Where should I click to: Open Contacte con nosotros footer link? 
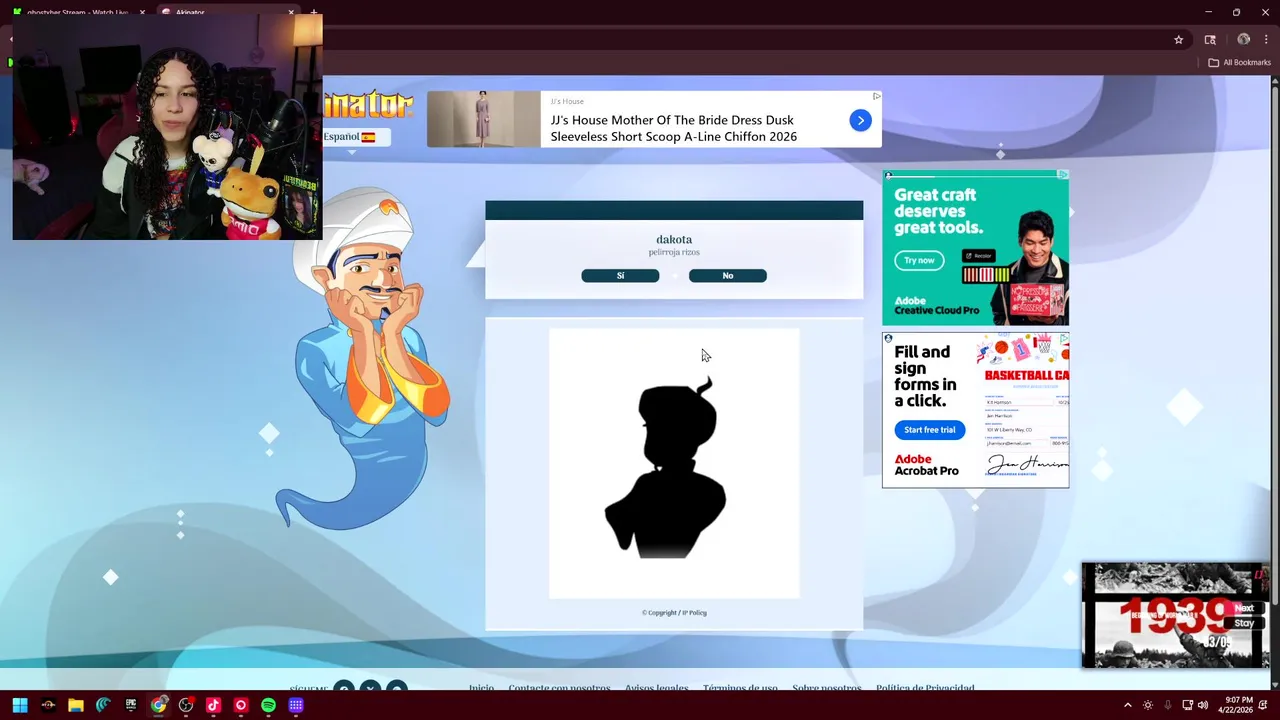[x=559, y=688]
